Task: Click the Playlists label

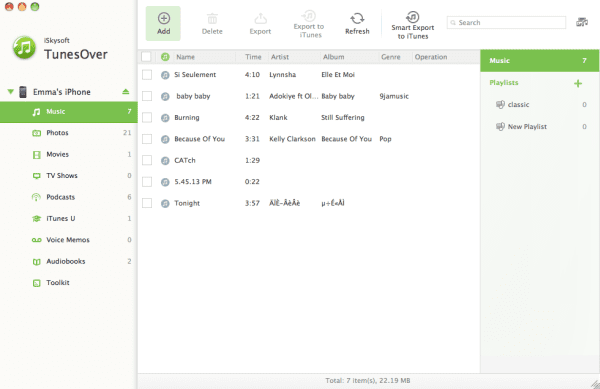Action: [x=504, y=83]
